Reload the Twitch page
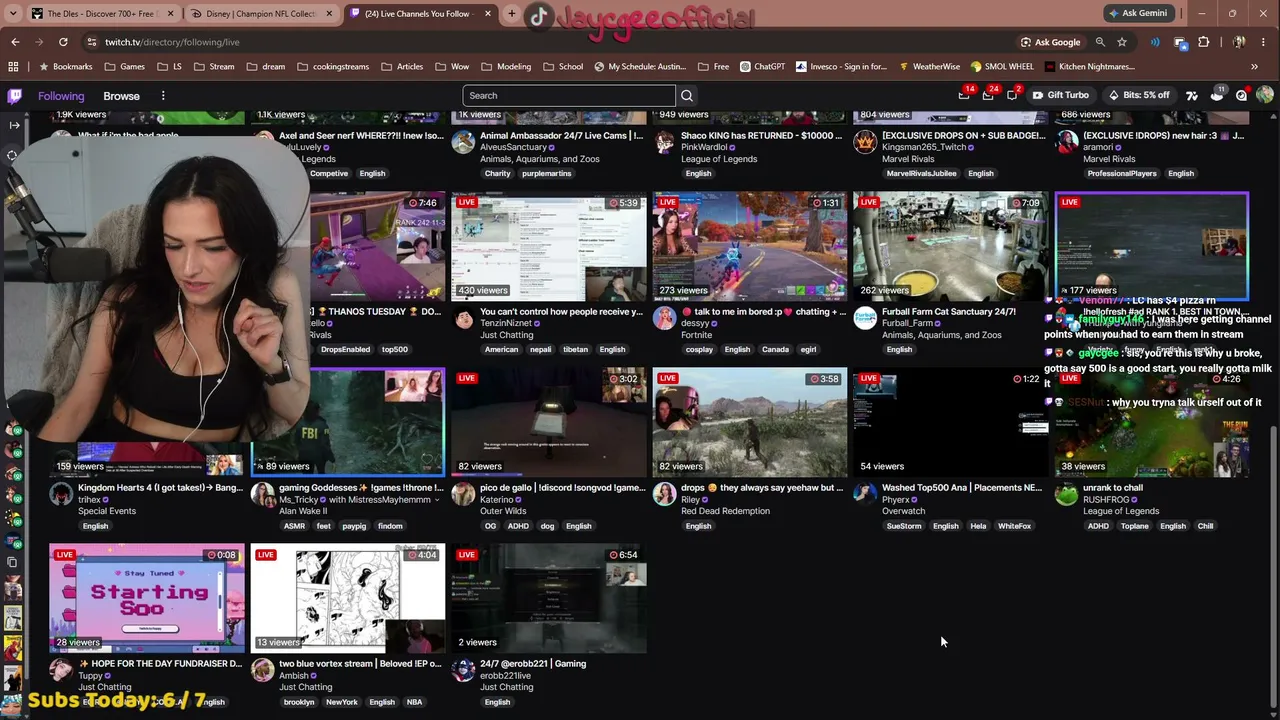1280x720 pixels. coord(63,42)
